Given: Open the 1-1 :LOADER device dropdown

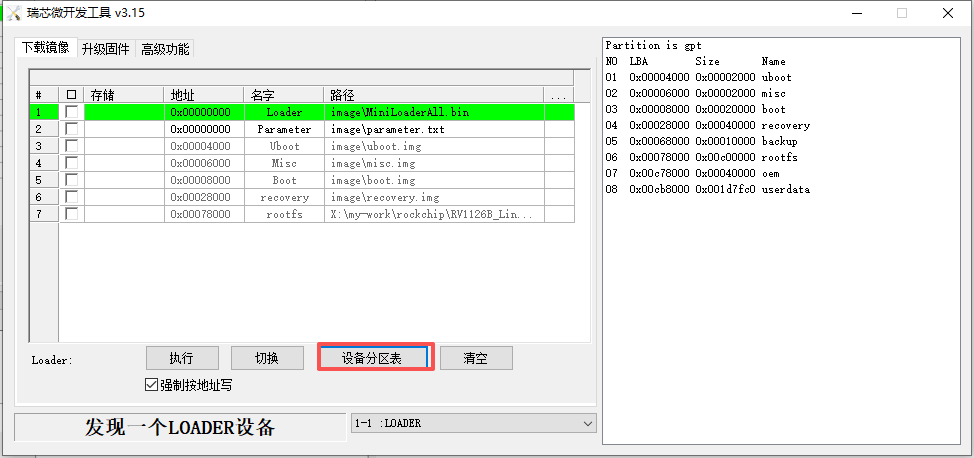Looking at the screenshot, I should [x=473, y=423].
